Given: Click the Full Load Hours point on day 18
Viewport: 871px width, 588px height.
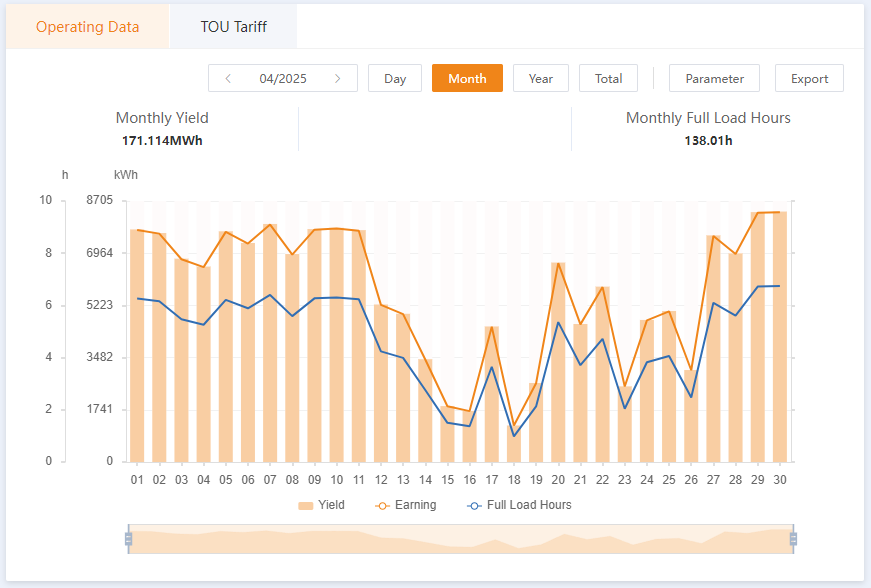Looking at the screenshot, I should (x=514, y=436).
